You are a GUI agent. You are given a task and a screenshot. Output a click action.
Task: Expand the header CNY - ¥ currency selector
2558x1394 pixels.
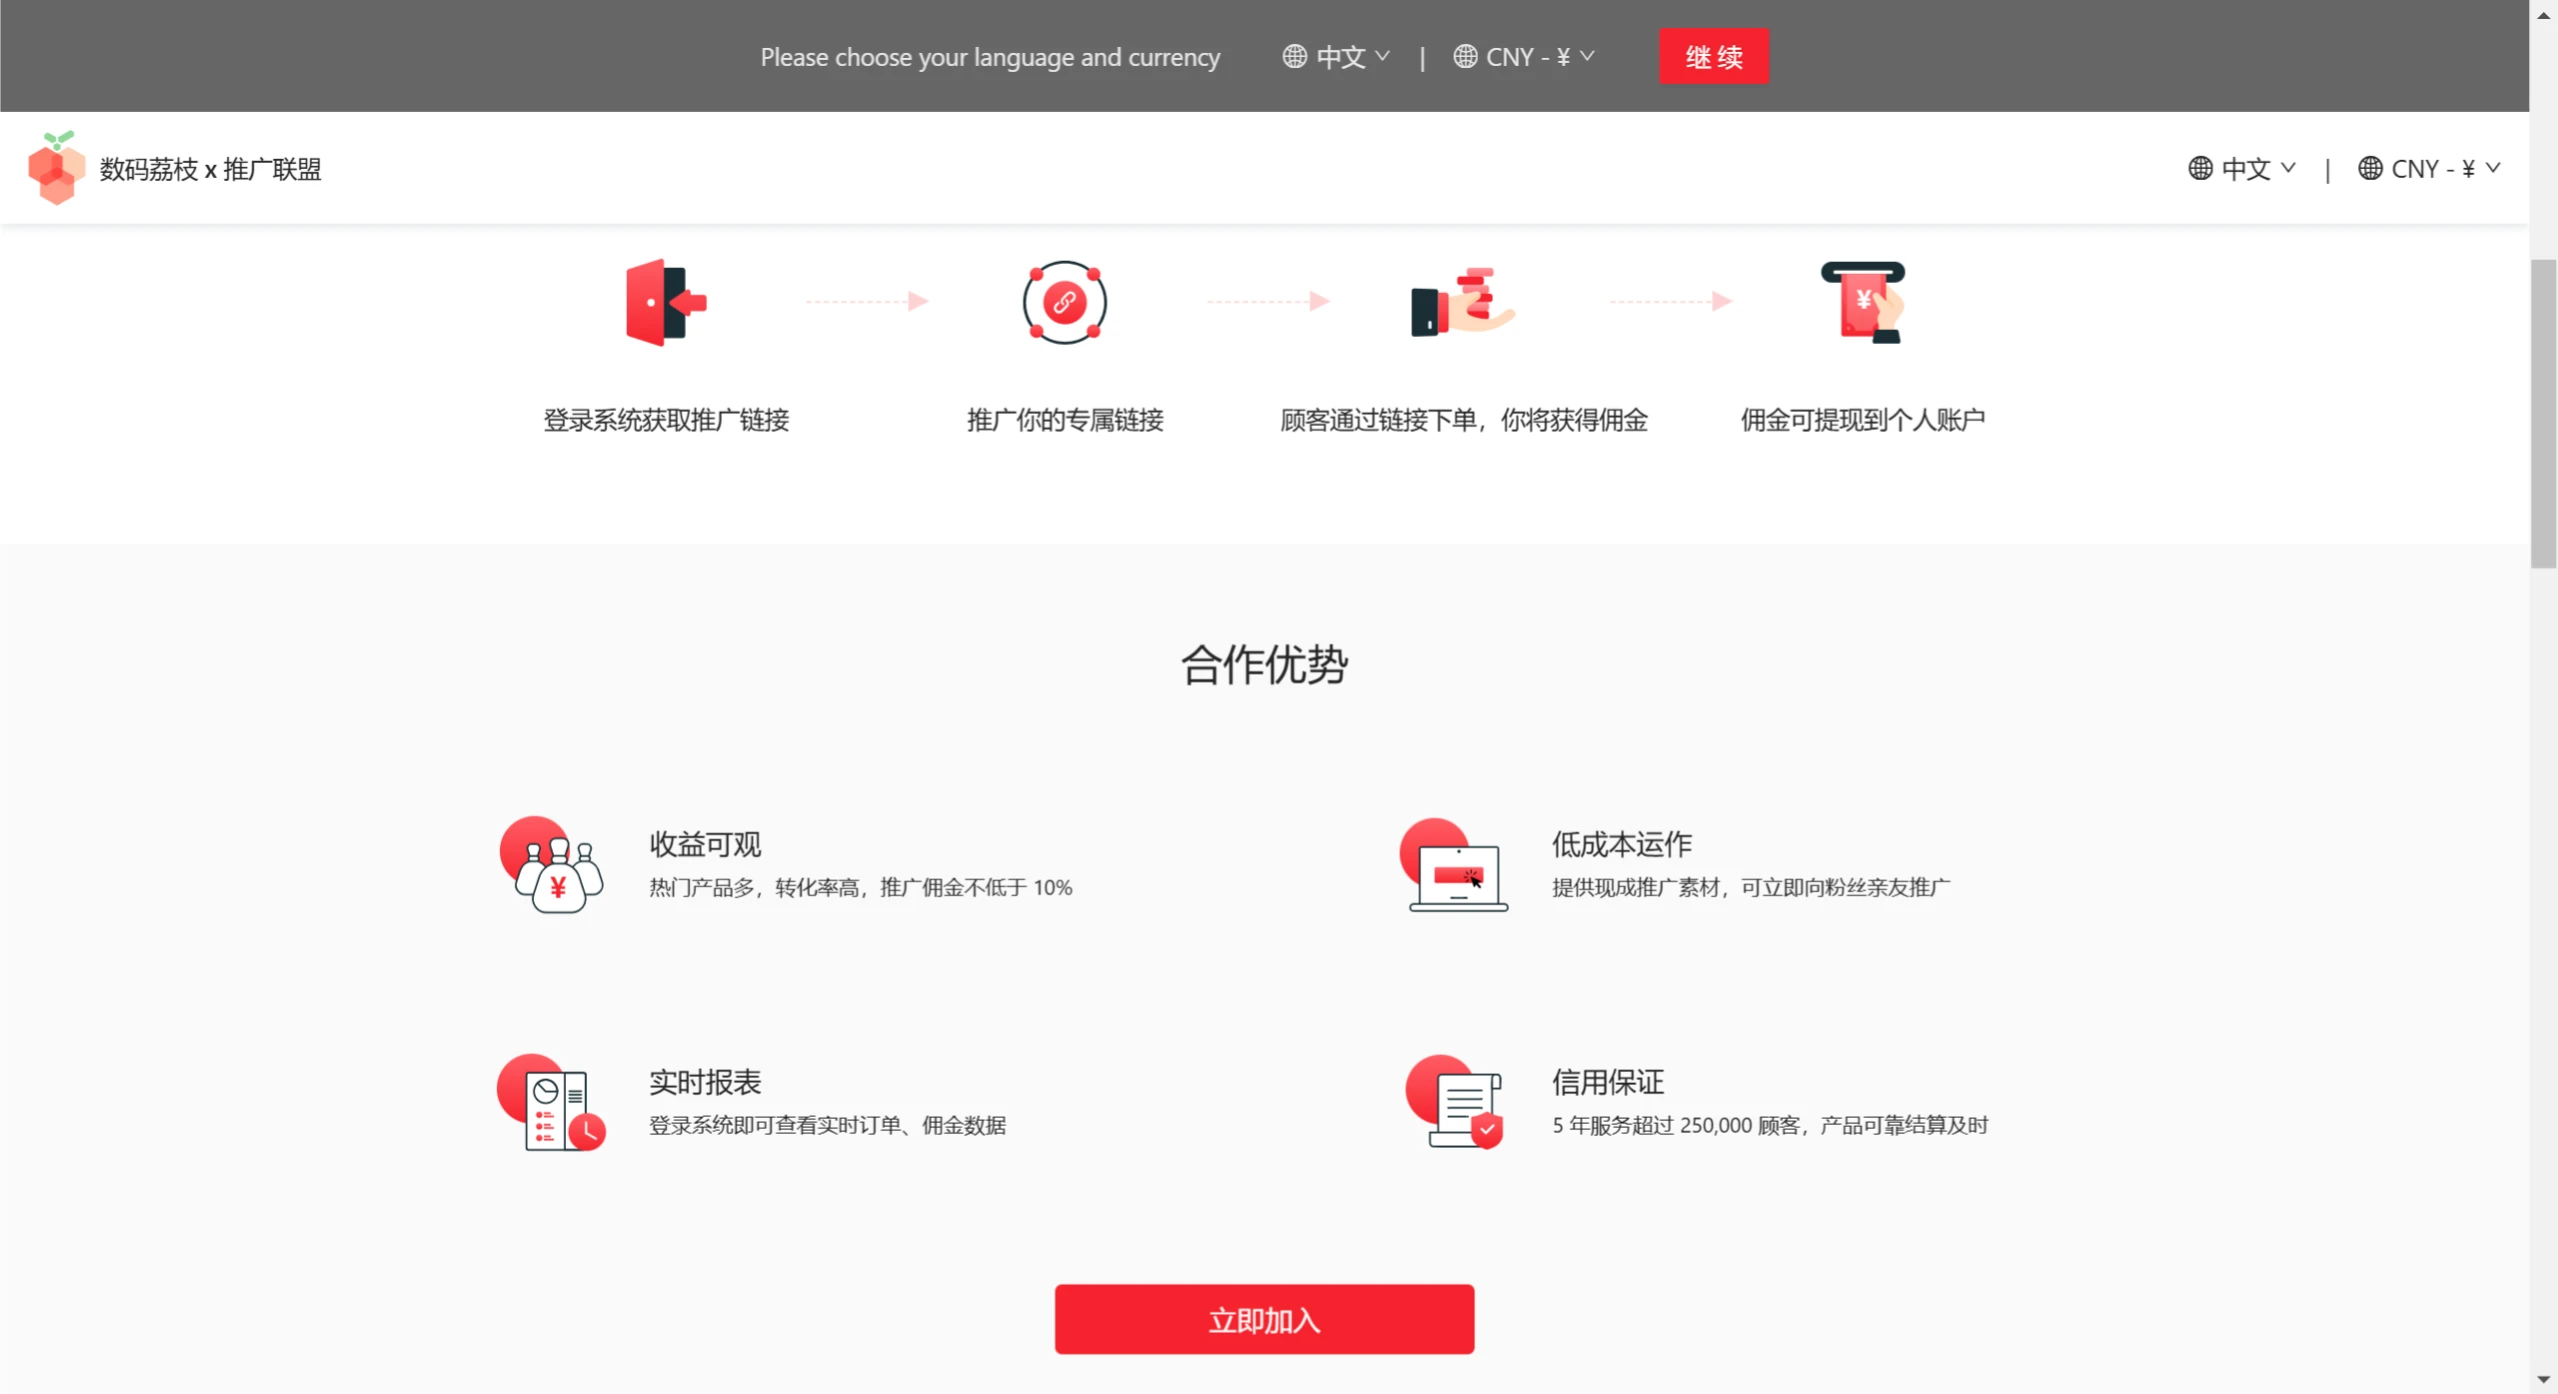(x=2429, y=168)
